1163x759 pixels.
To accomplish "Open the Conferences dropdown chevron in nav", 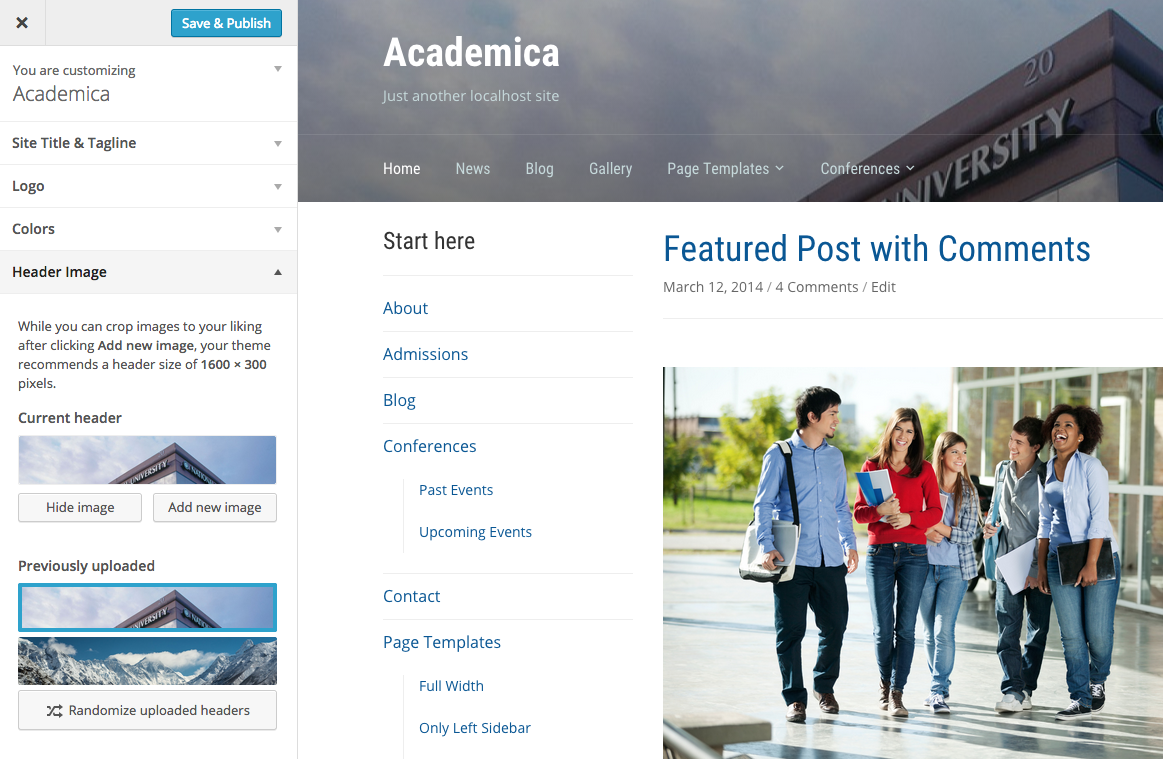I will tap(910, 168).
